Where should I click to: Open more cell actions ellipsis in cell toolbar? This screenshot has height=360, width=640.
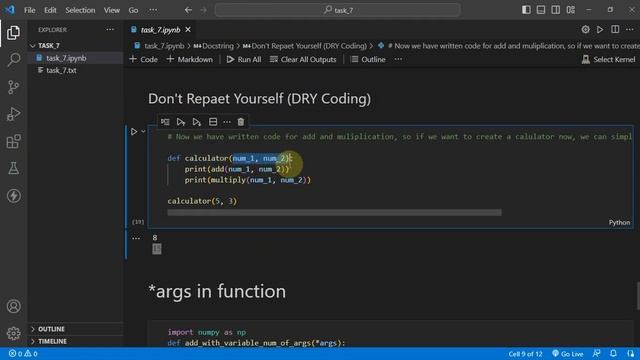click(227, 122)
